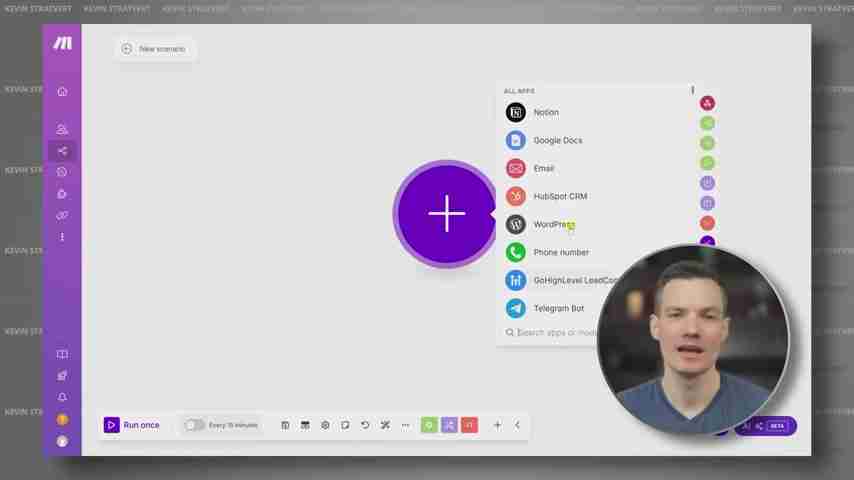Toggle the scheduling switch on

click(x=194, y=425)
